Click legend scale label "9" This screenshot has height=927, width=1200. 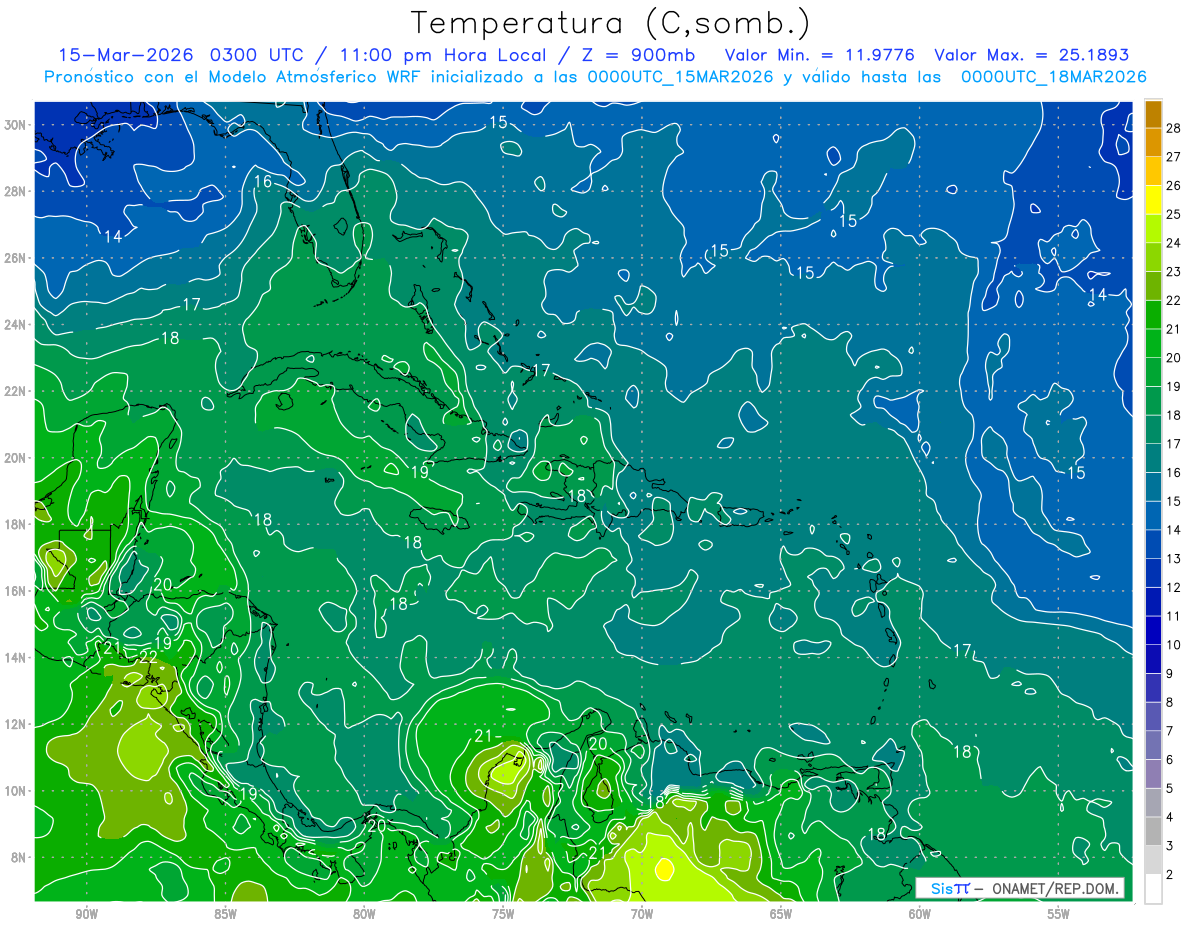(1169, 674)
